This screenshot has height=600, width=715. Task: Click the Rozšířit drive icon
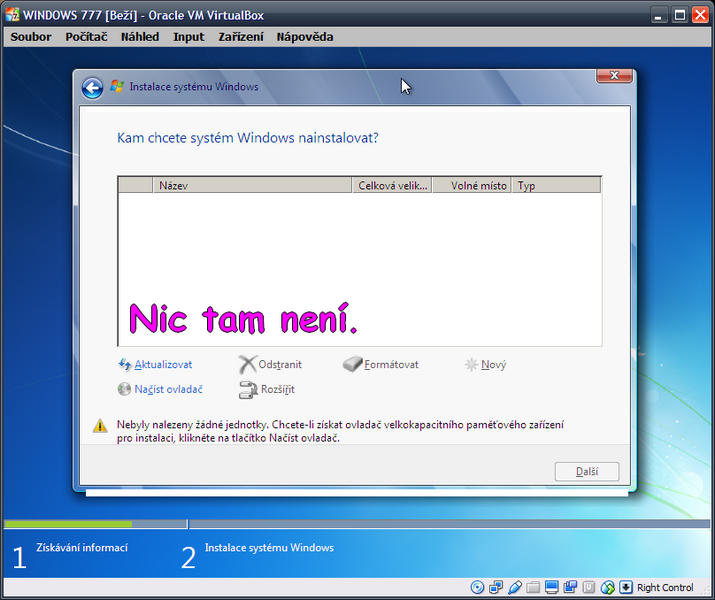coord(248,390)
